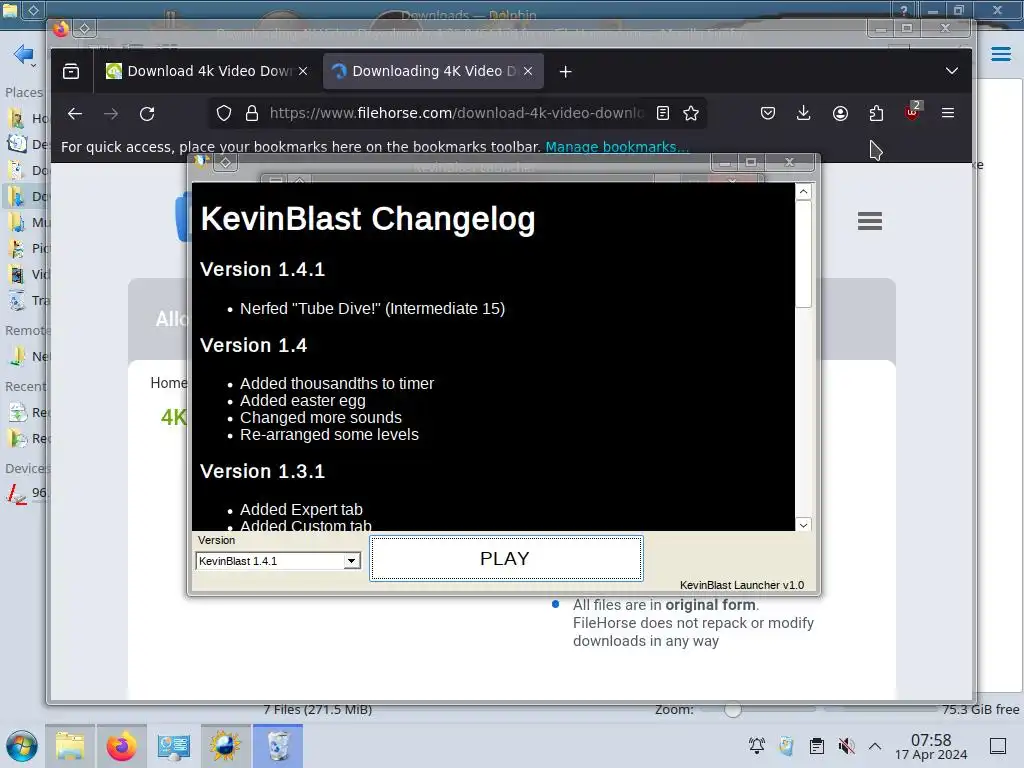Click the Manage bookmarks link
This screenshot has width=1024, height=768.
coord(616,147)
